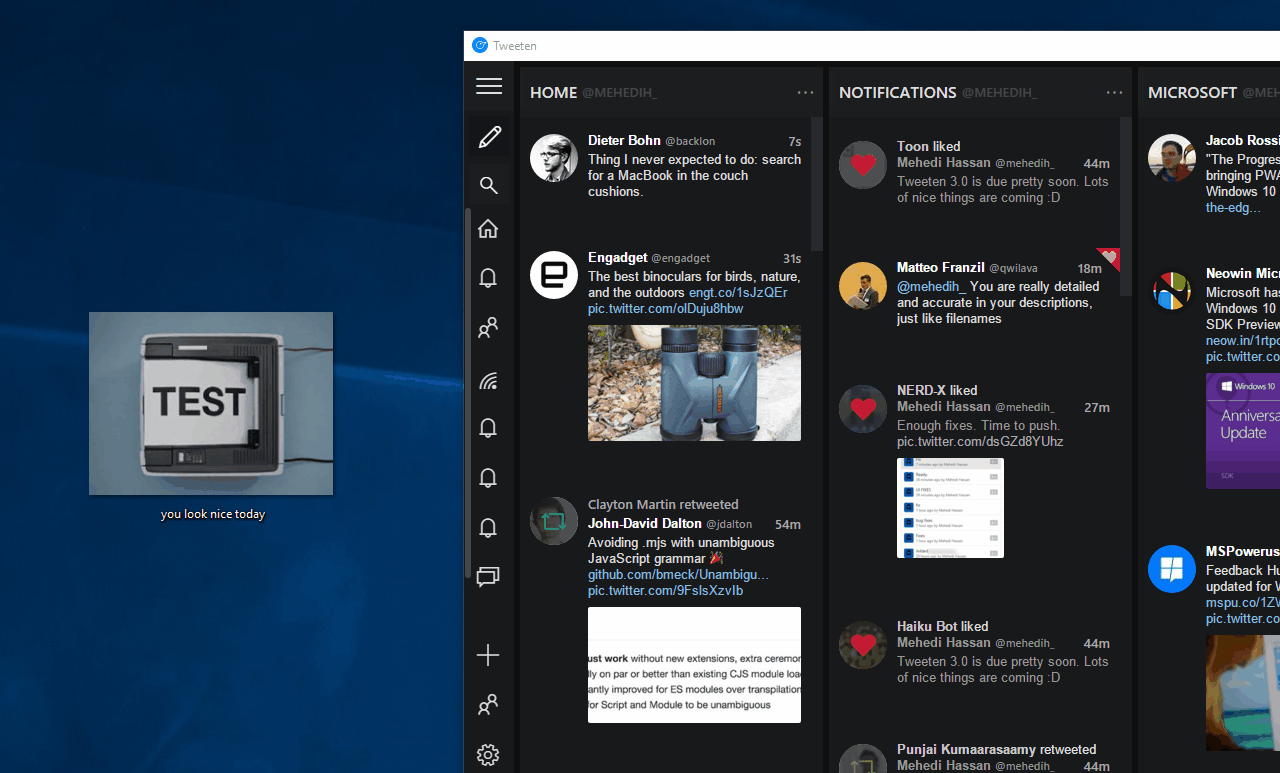Click the 'Clayton Martin retweeted' label
Screen dimensions: 1280x773
coord(663,505)
